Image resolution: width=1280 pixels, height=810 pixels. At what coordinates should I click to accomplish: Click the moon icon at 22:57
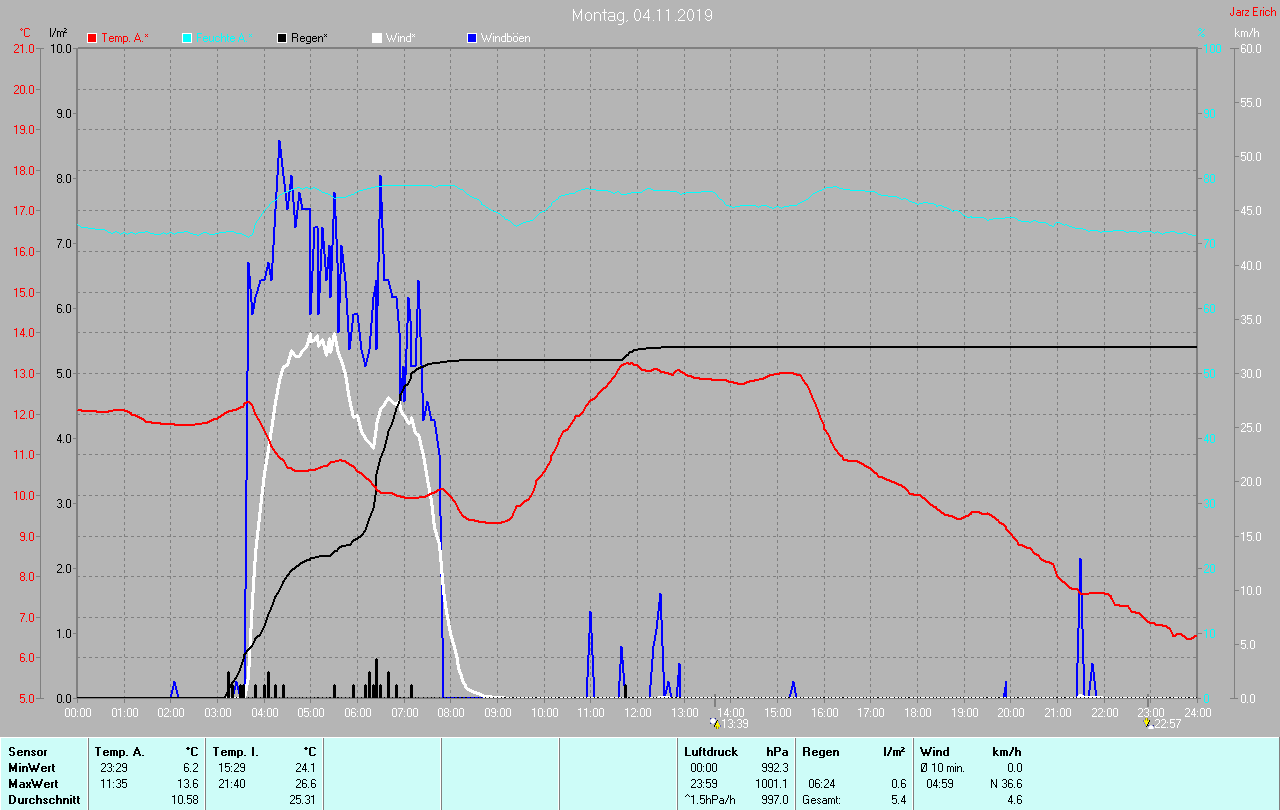click(1148, 722)
